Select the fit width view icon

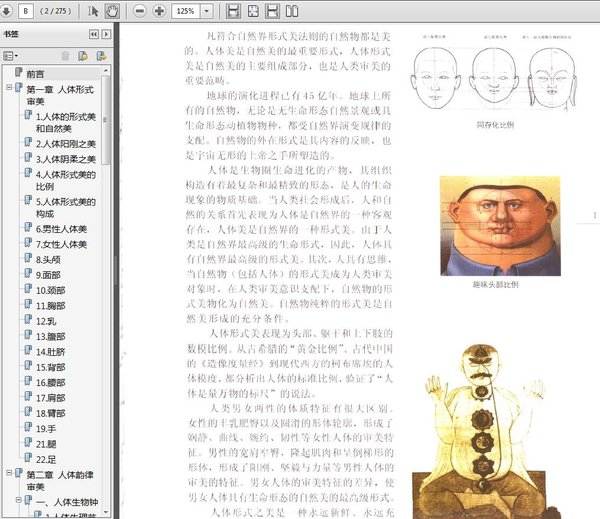272,11
